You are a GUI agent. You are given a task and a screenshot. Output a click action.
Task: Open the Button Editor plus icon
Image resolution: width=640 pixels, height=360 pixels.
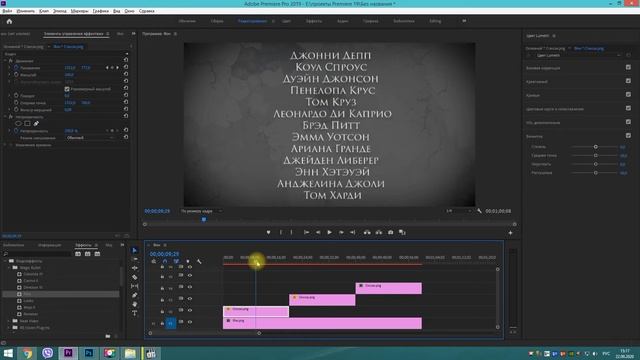click(510, 233)
